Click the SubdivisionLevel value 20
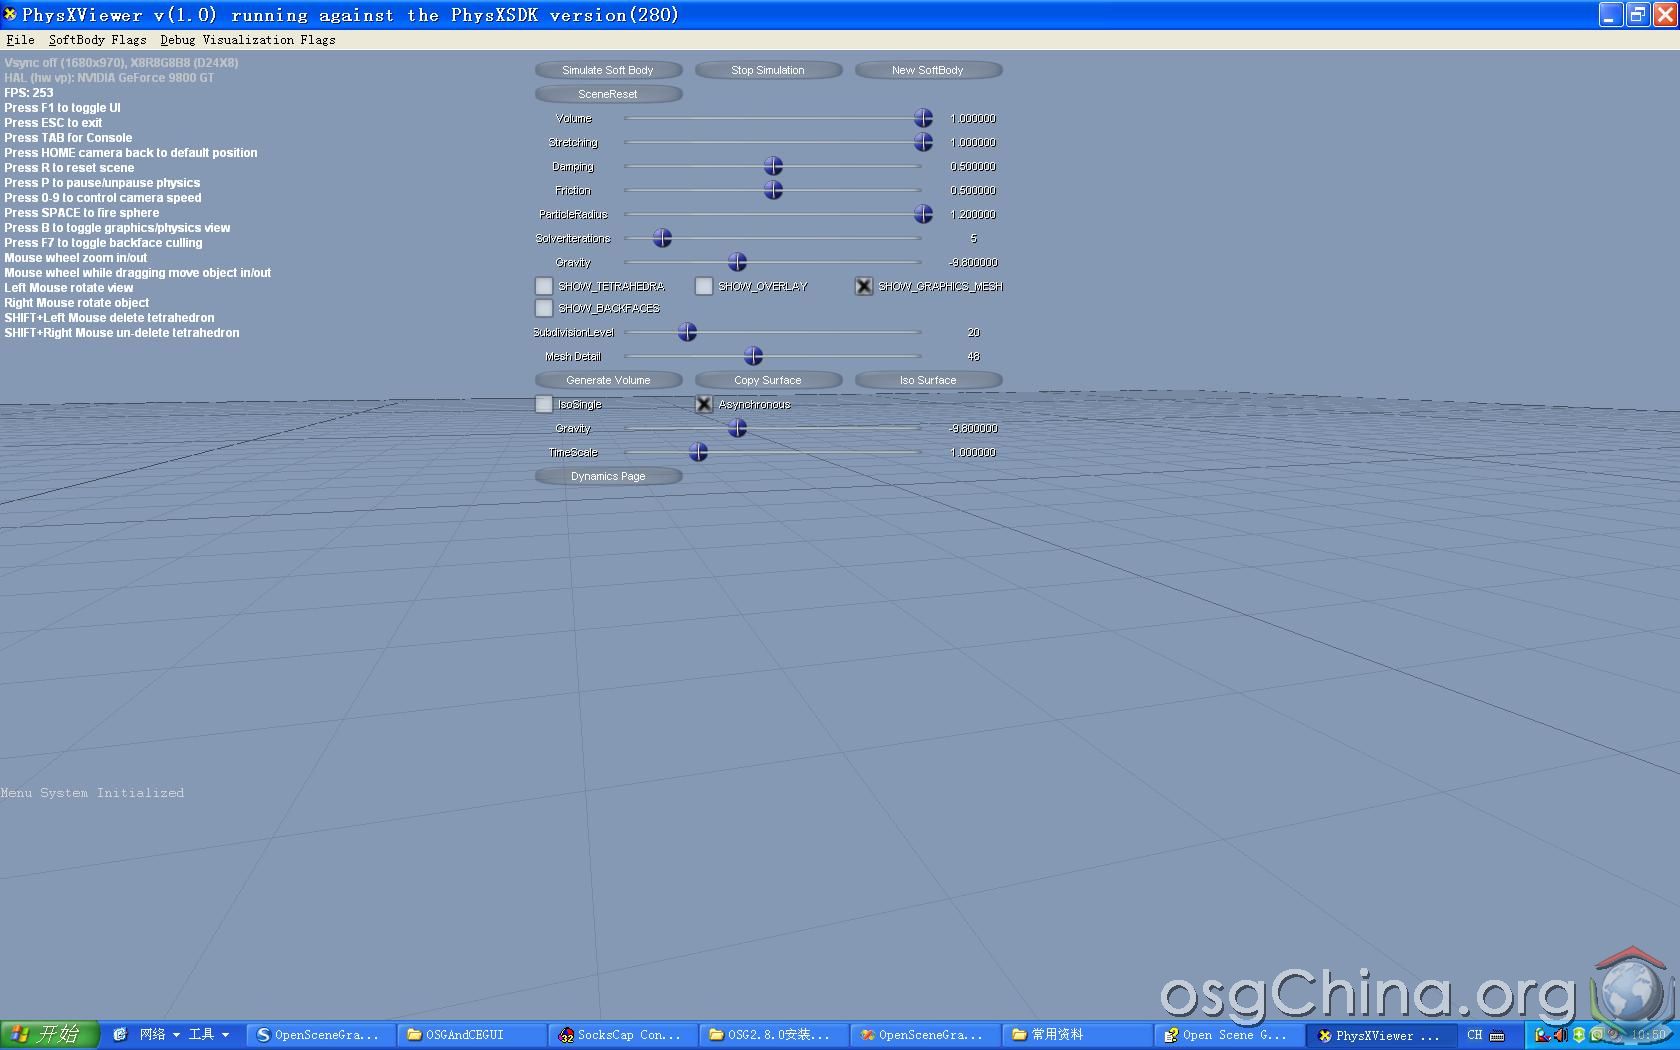This screenshot has width=1680, height=1050. click(x=974, y=332)
